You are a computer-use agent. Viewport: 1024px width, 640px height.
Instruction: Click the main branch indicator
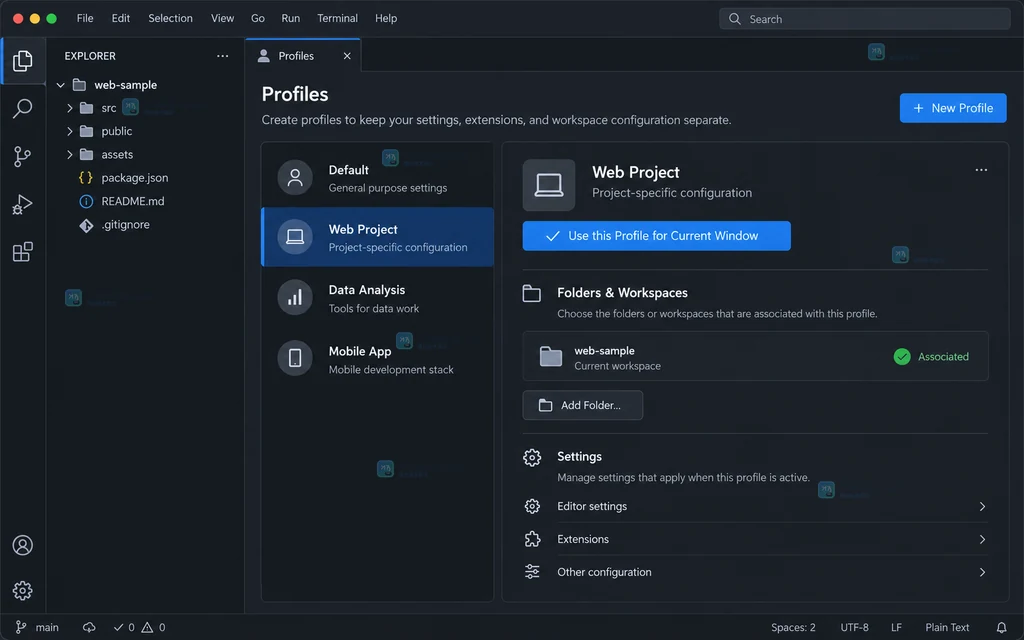pos(37,628)
